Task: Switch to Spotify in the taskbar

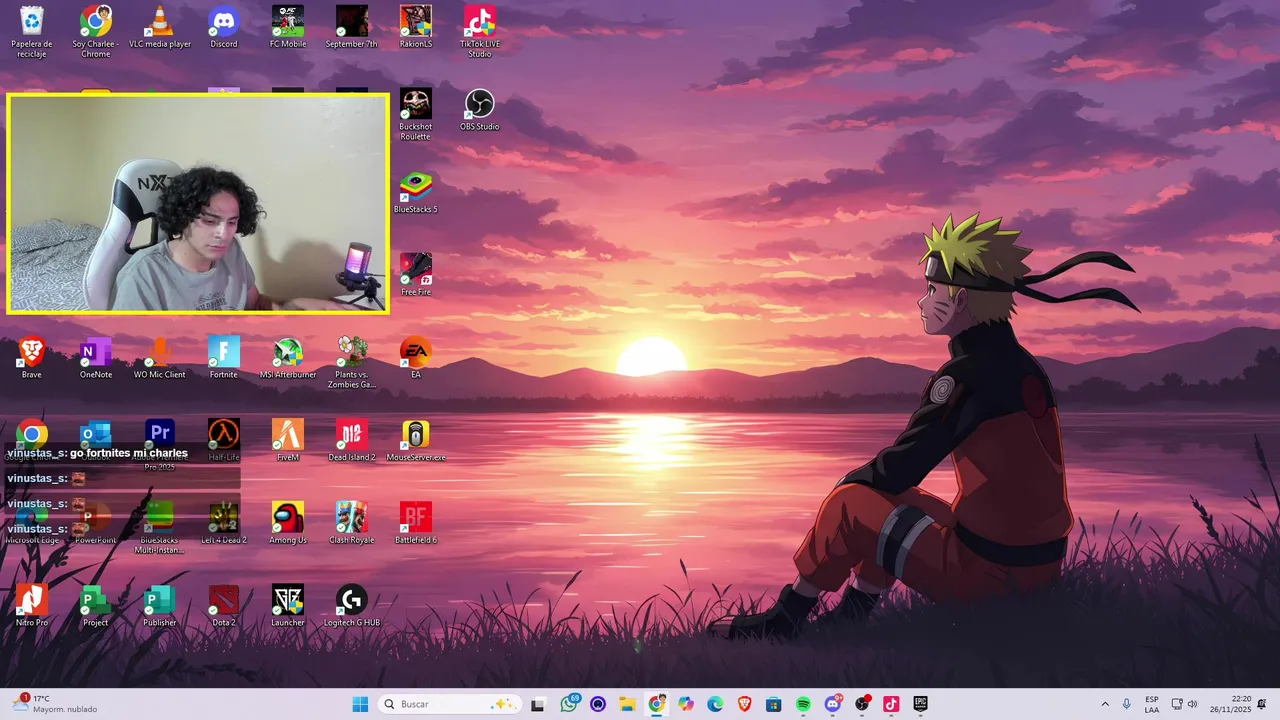Action: [x=803, y=704]
